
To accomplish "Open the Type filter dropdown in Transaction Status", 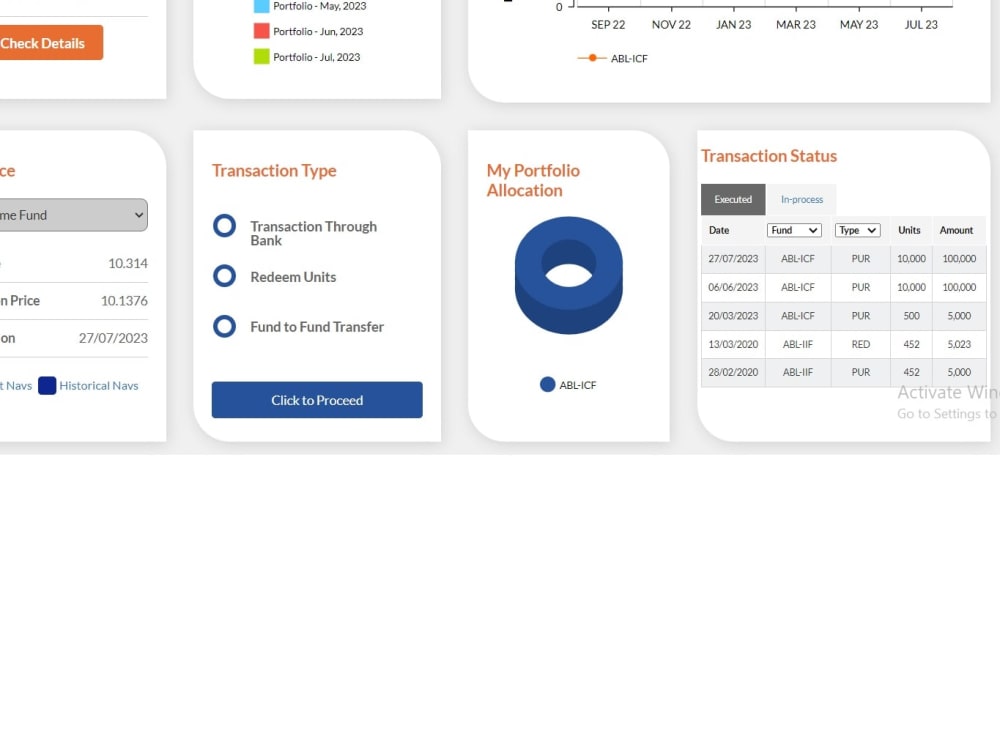I will point(857,230).
